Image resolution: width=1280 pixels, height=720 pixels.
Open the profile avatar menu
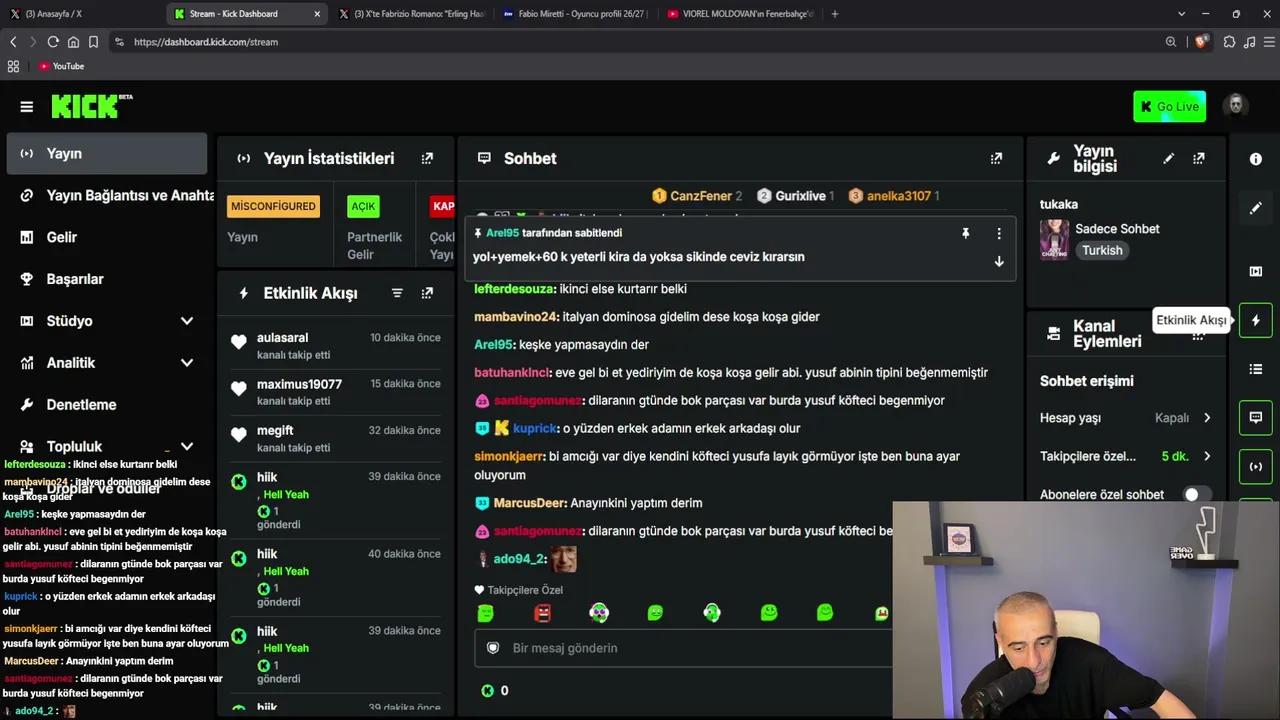[1236, 106]
